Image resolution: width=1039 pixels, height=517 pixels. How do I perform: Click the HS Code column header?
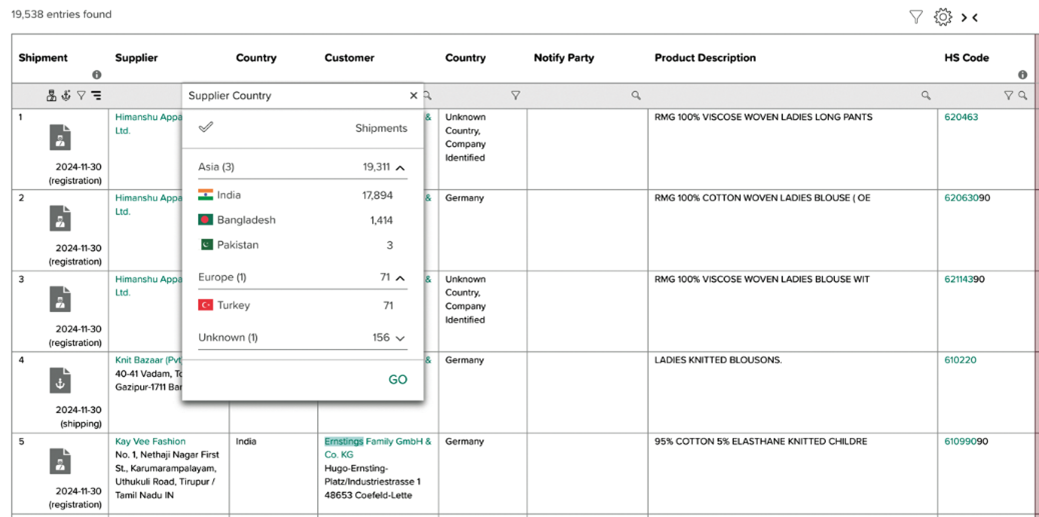coord(966,58)
